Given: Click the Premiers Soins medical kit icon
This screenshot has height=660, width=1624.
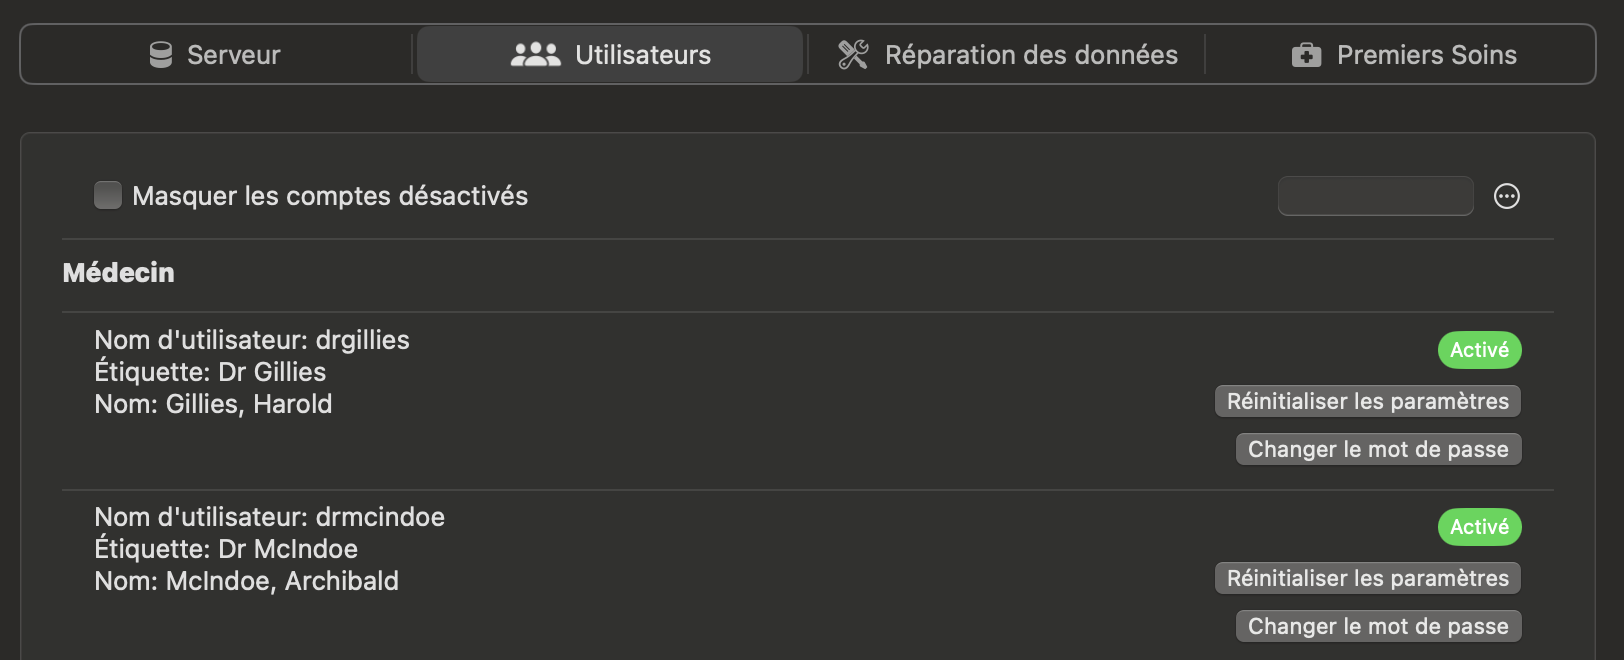Looking at the screenshot, I should [x=1306, y=55].
